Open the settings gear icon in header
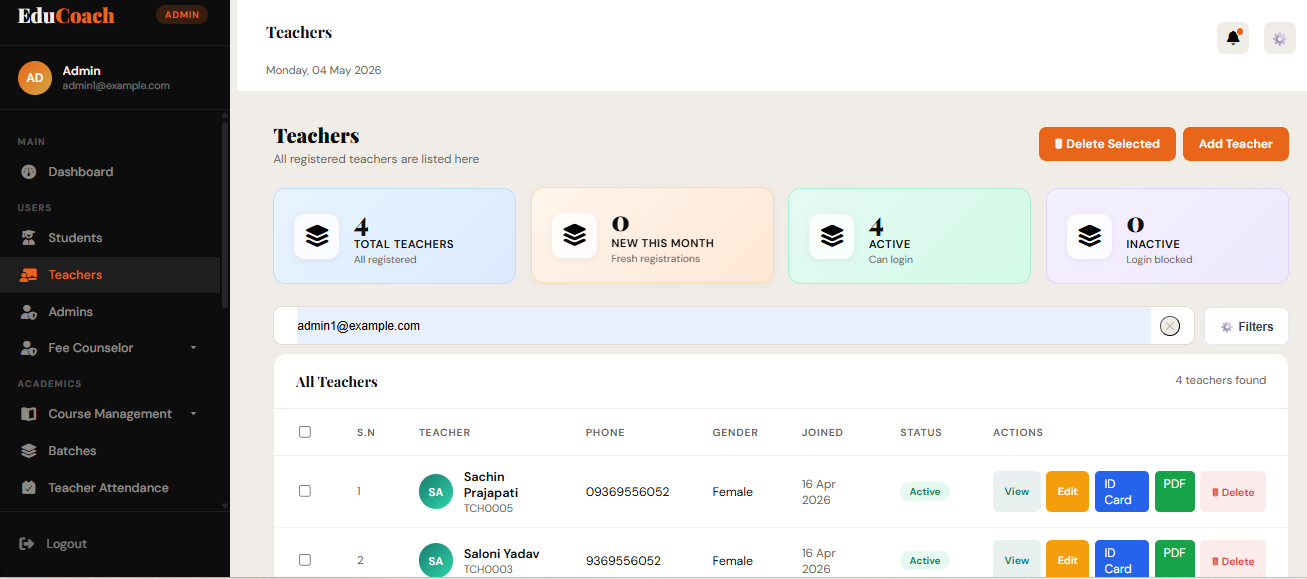Viewport: 1307px width, 579px height. (1279, 38)
